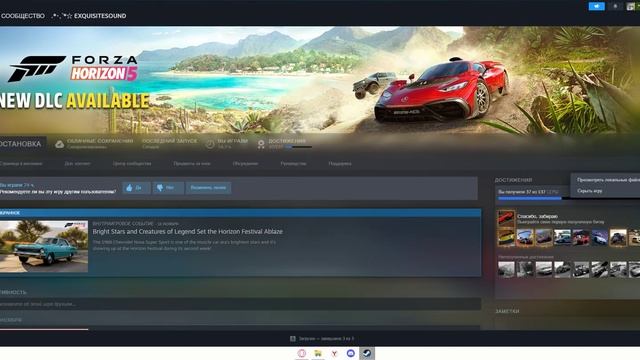Open the Discord taskbar icon

(x=351, y=353)
